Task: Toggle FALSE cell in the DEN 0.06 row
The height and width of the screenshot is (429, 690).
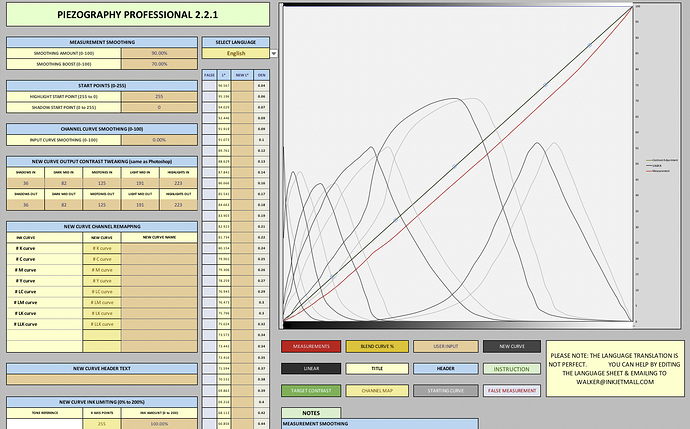Action: 209,96
